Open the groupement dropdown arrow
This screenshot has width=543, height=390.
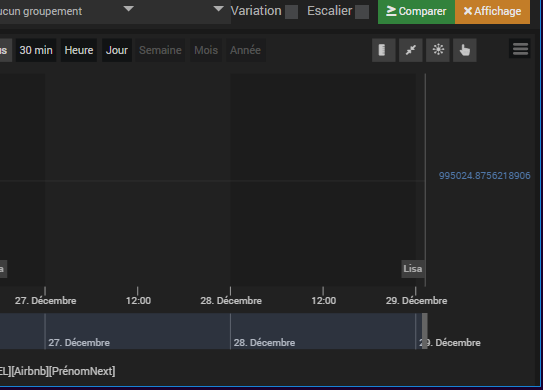tap(128, 9)
